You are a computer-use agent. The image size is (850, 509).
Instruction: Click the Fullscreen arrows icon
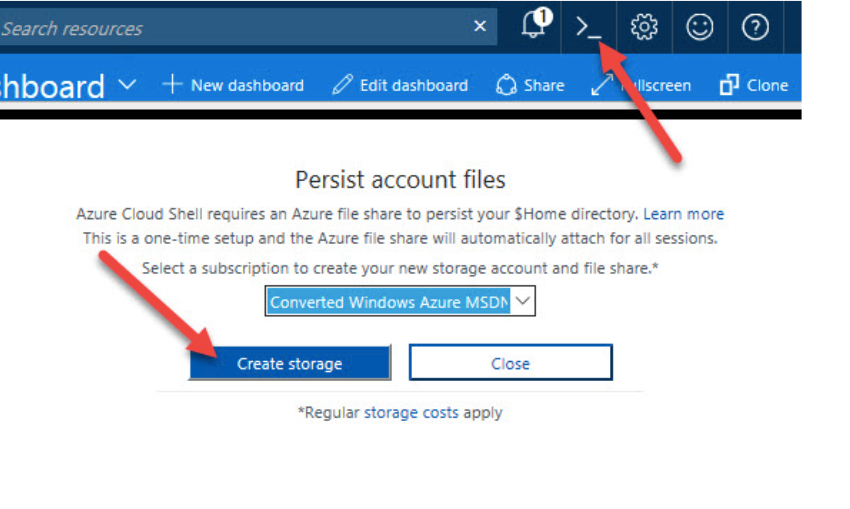(x=602, y=85)
